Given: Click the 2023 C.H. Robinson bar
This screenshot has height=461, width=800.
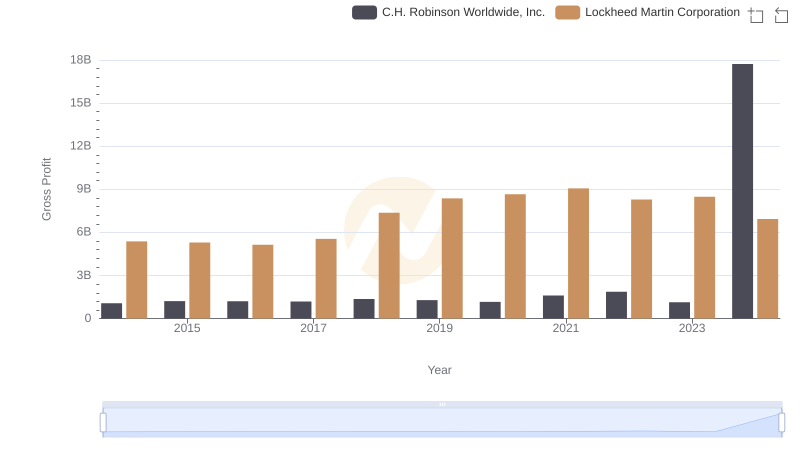Looking at the screenshot, I should pyautogui.click(x=680, y=310).
